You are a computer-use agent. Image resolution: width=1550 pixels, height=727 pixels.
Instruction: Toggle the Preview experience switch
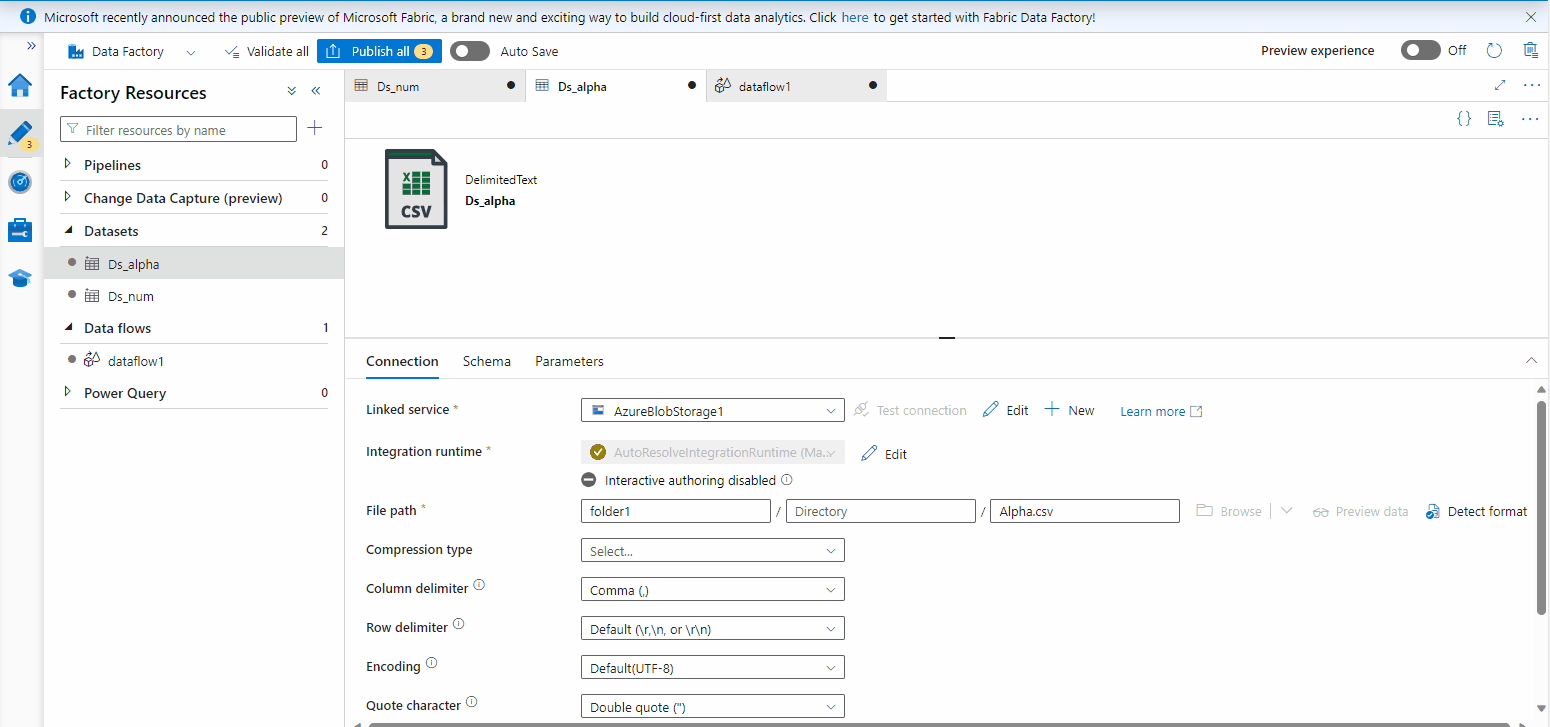(1420, 50)
